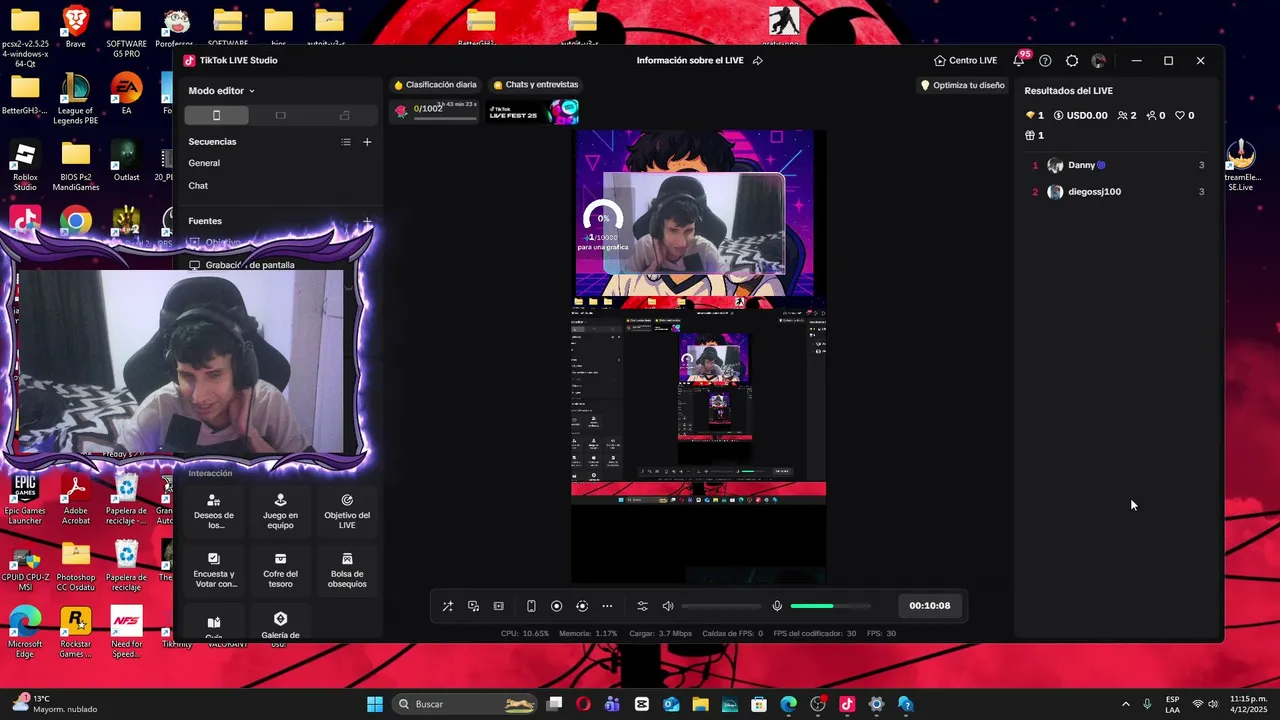Adjust the speaker volume slider
Viewport: 1280px width, 720px height.
(x=721, y=606)
